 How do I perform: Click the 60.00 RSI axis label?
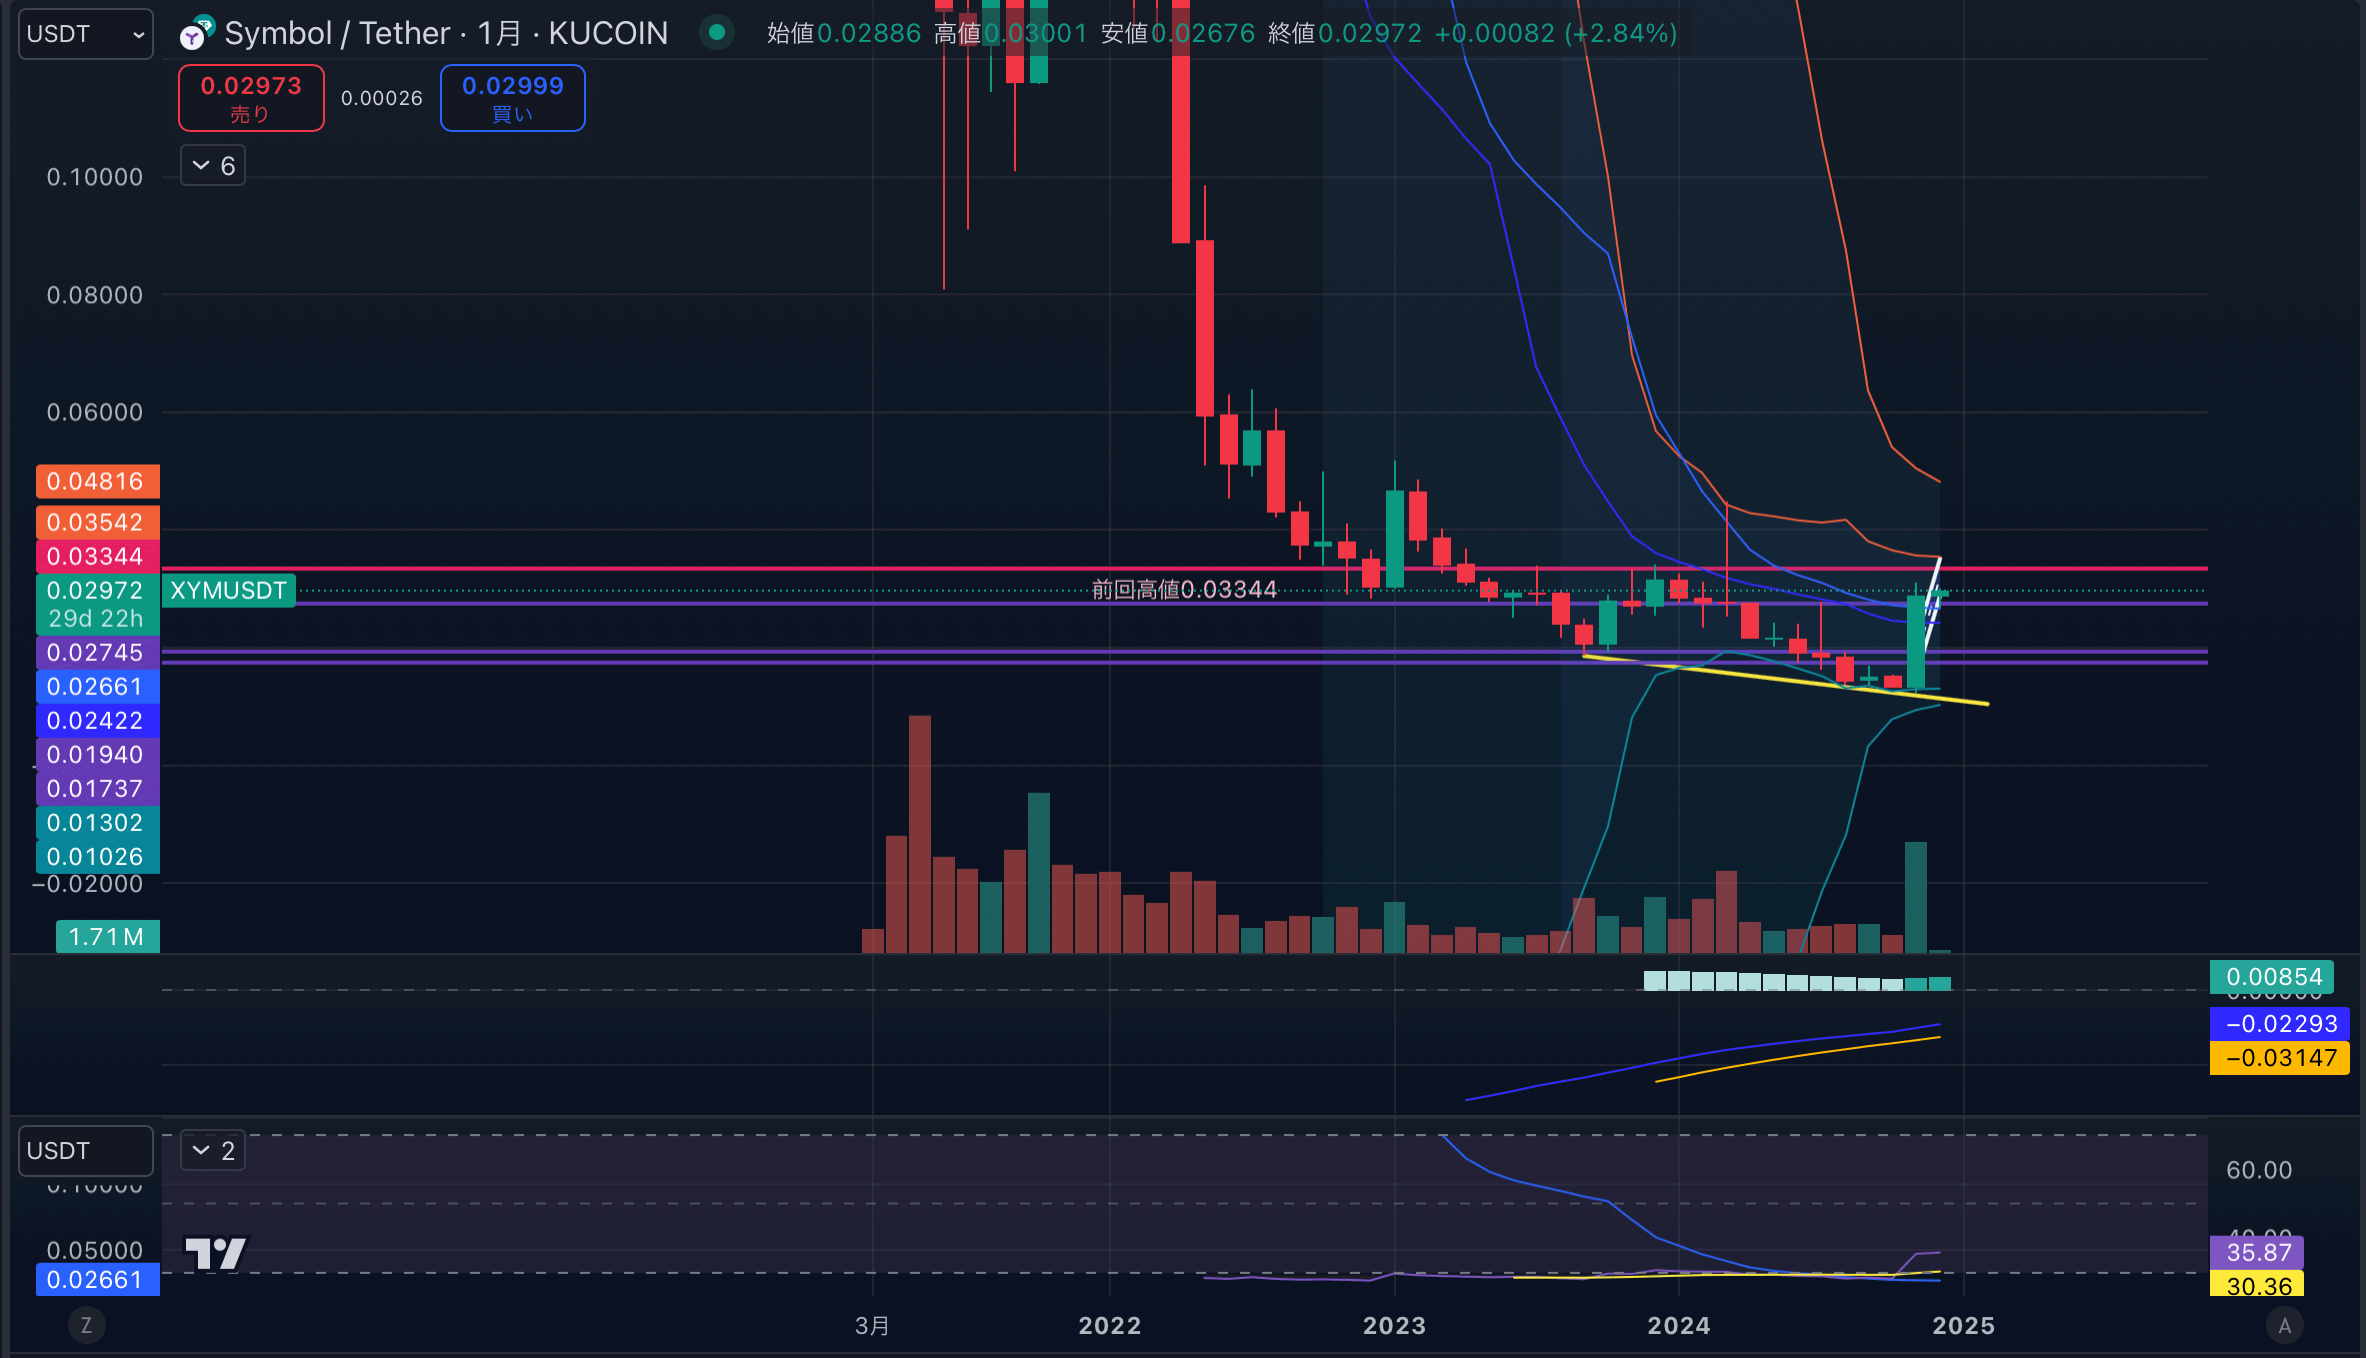point(2259,1170)
